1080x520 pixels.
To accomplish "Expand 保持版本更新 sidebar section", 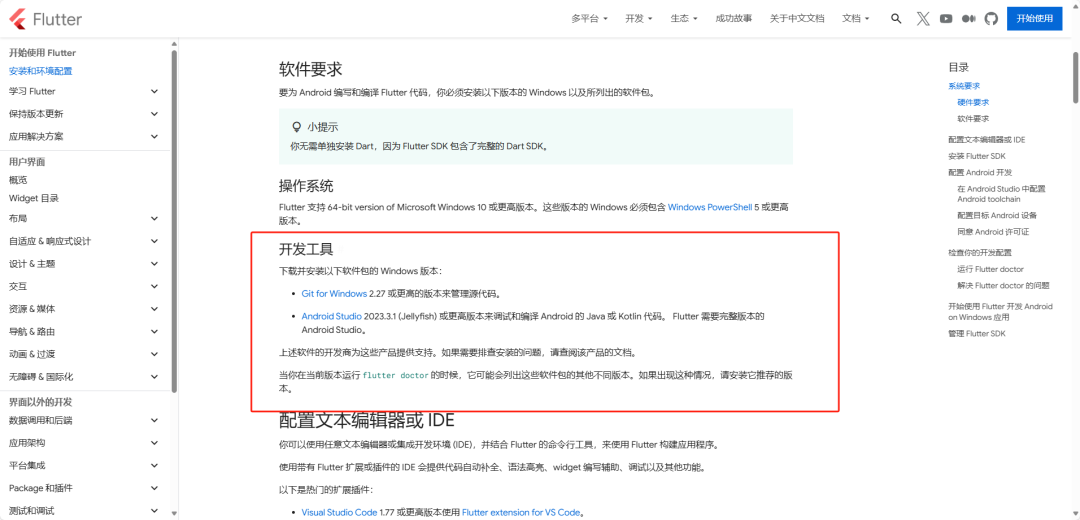I will tap(83, 114).
